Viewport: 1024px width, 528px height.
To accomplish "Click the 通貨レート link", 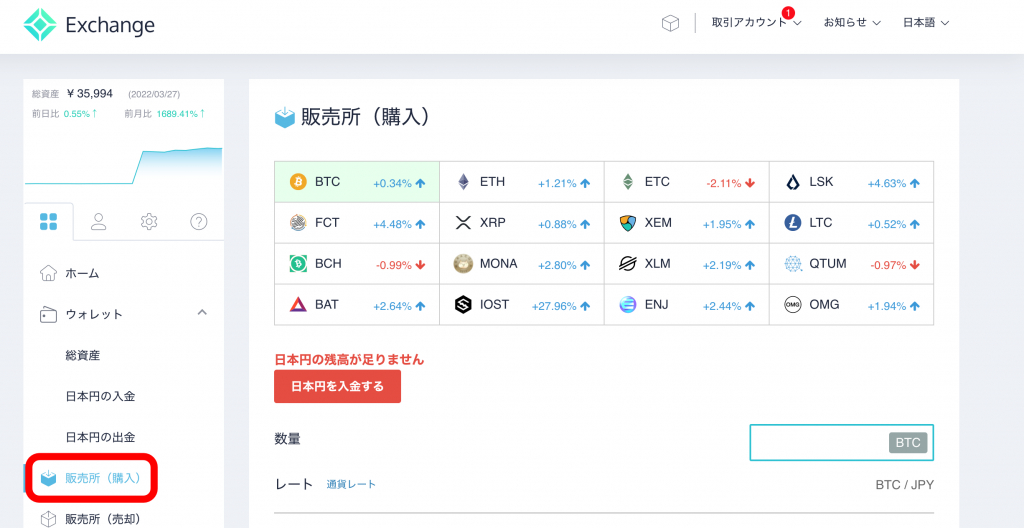I will tap(351, 484).
